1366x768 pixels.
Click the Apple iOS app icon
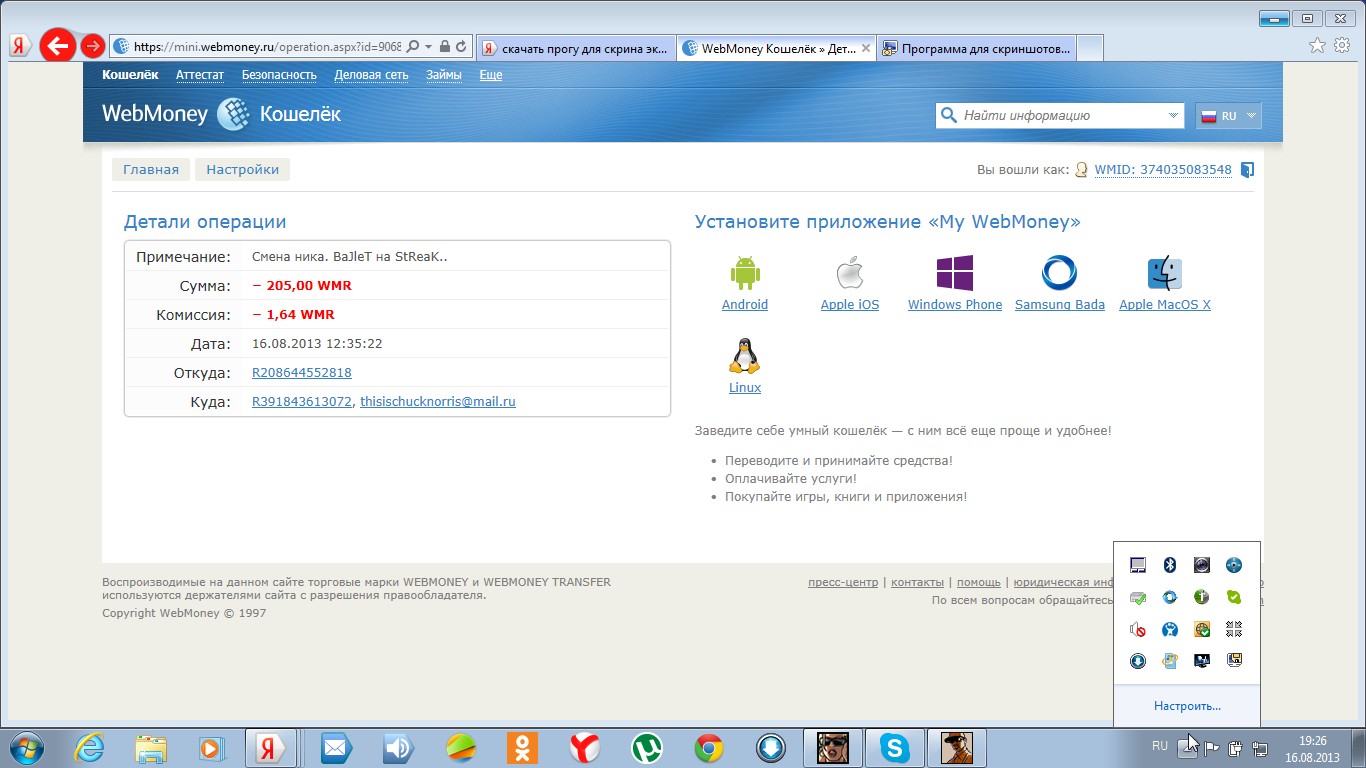850,273
